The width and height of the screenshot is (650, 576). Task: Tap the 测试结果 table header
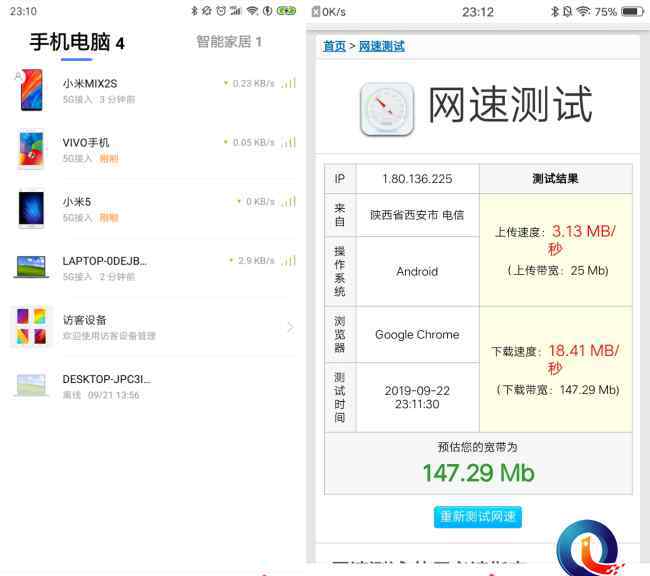click(555, 179)
